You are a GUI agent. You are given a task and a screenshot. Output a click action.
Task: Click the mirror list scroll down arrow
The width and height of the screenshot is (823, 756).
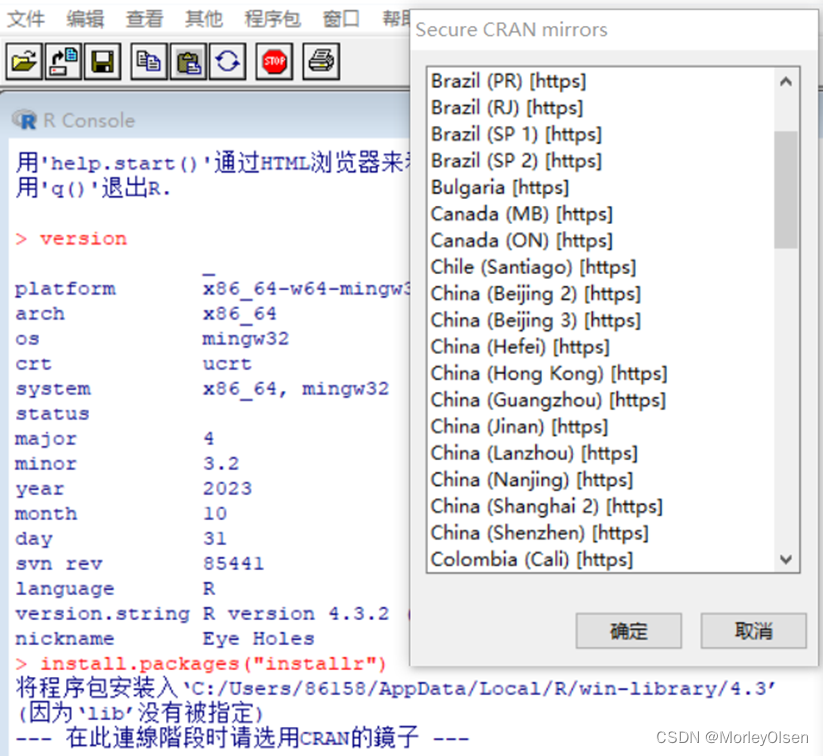[x=786, y=559]
